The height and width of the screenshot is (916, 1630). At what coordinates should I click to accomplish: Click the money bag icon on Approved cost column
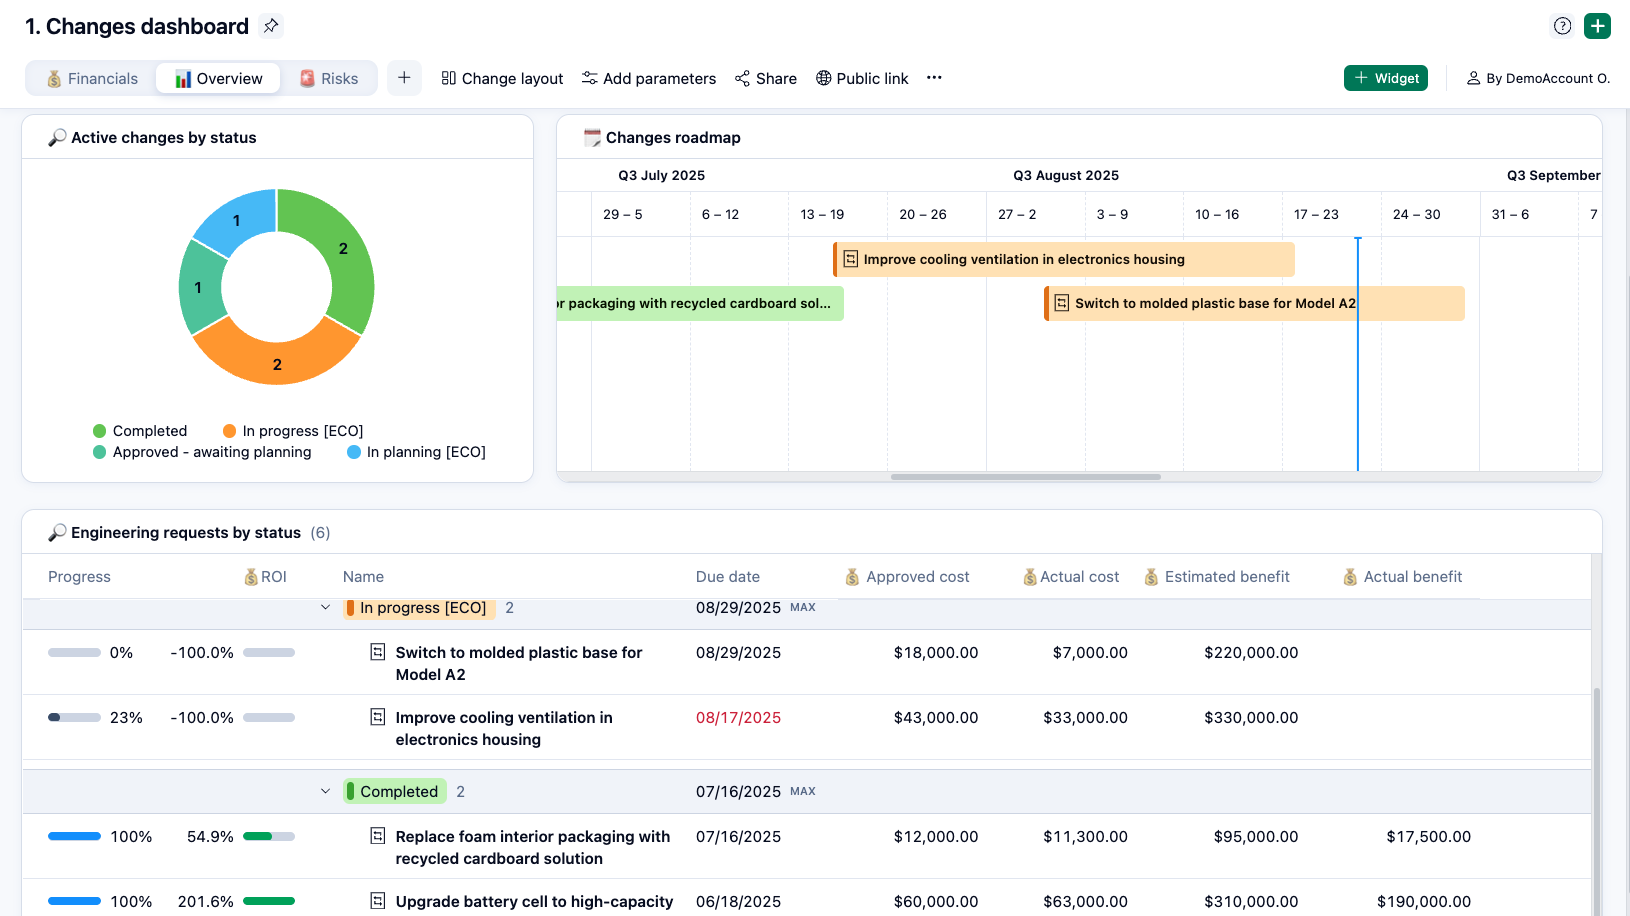click(852, 576)
